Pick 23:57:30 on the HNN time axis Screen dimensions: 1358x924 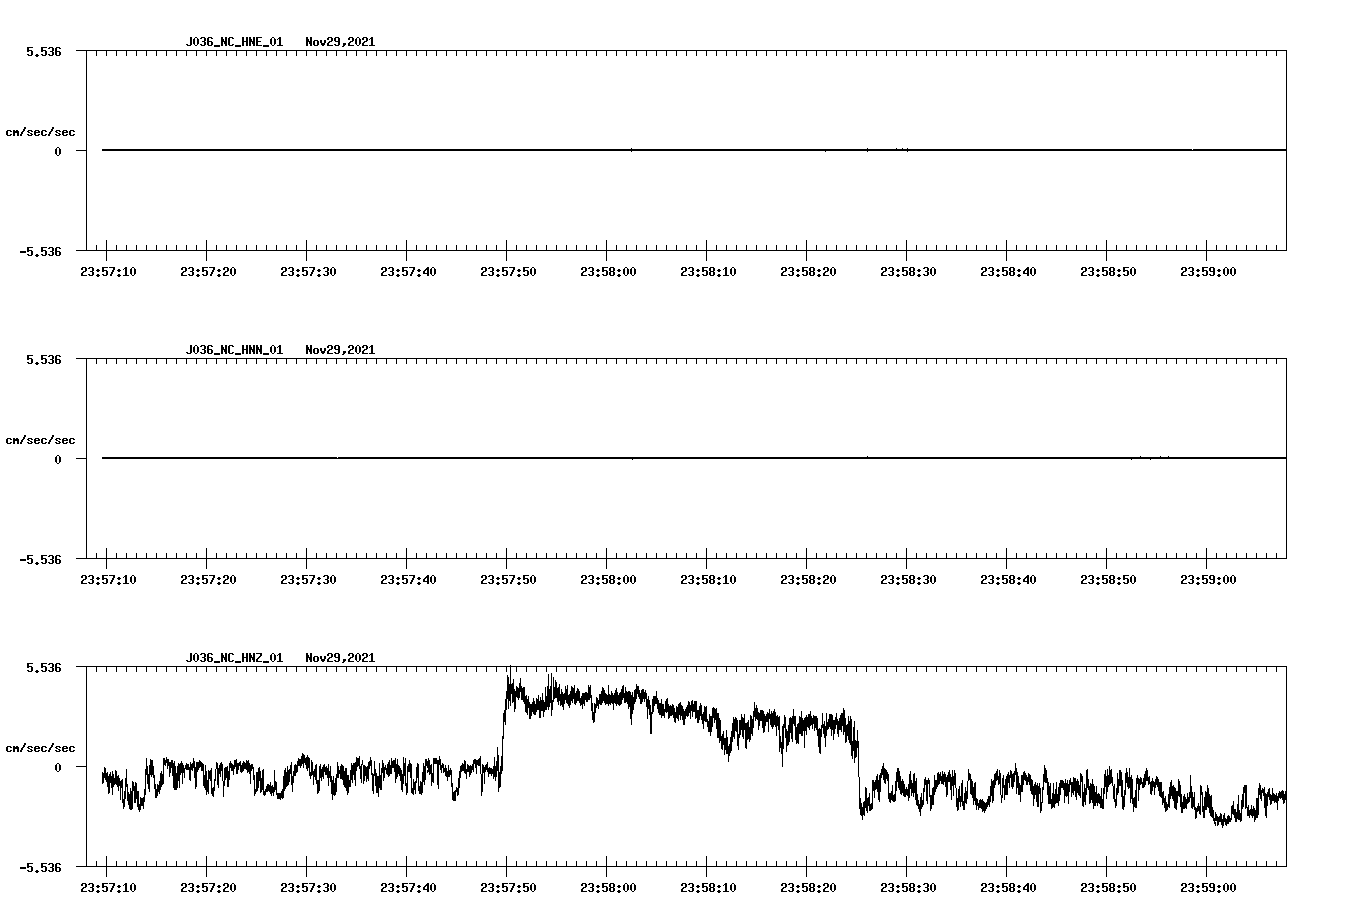tap(308, 580)
